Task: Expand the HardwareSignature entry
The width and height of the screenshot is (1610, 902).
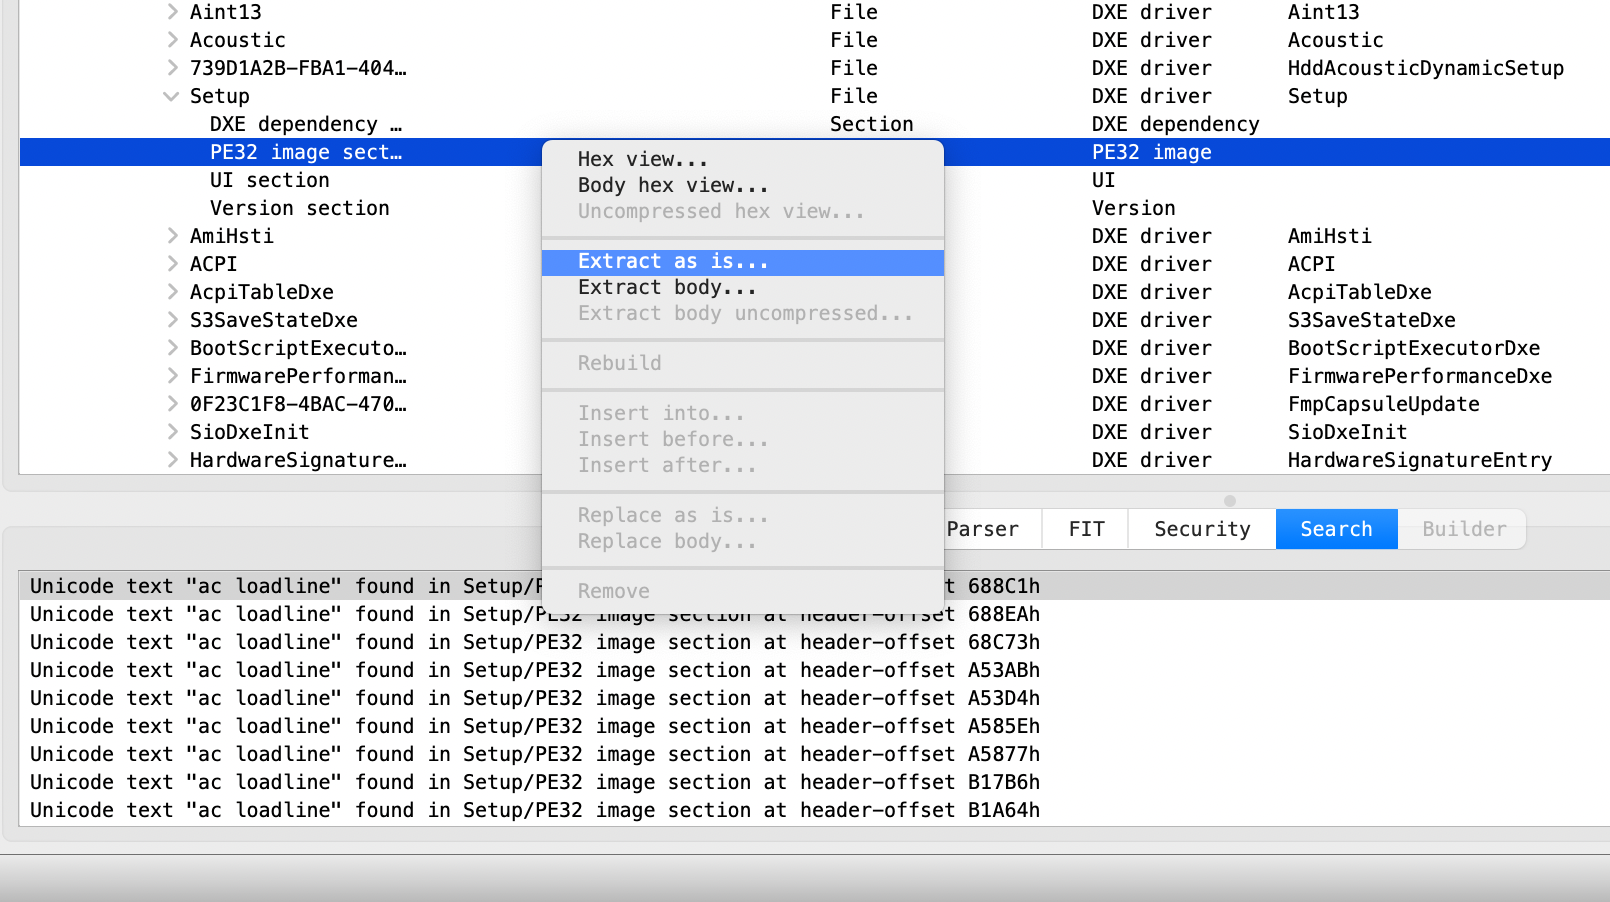Action: [x=174, y=460]
